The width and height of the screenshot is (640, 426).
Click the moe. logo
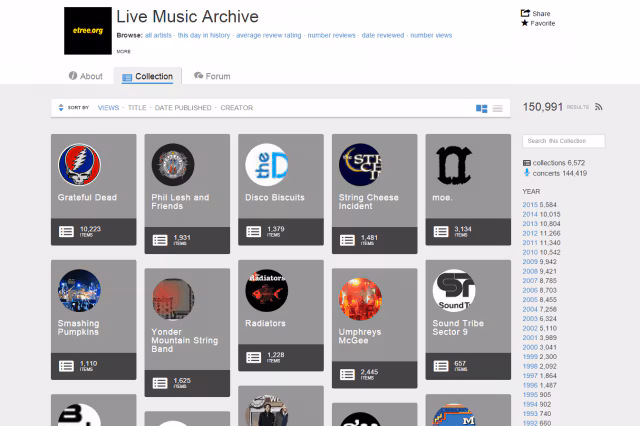click(454, 165)
